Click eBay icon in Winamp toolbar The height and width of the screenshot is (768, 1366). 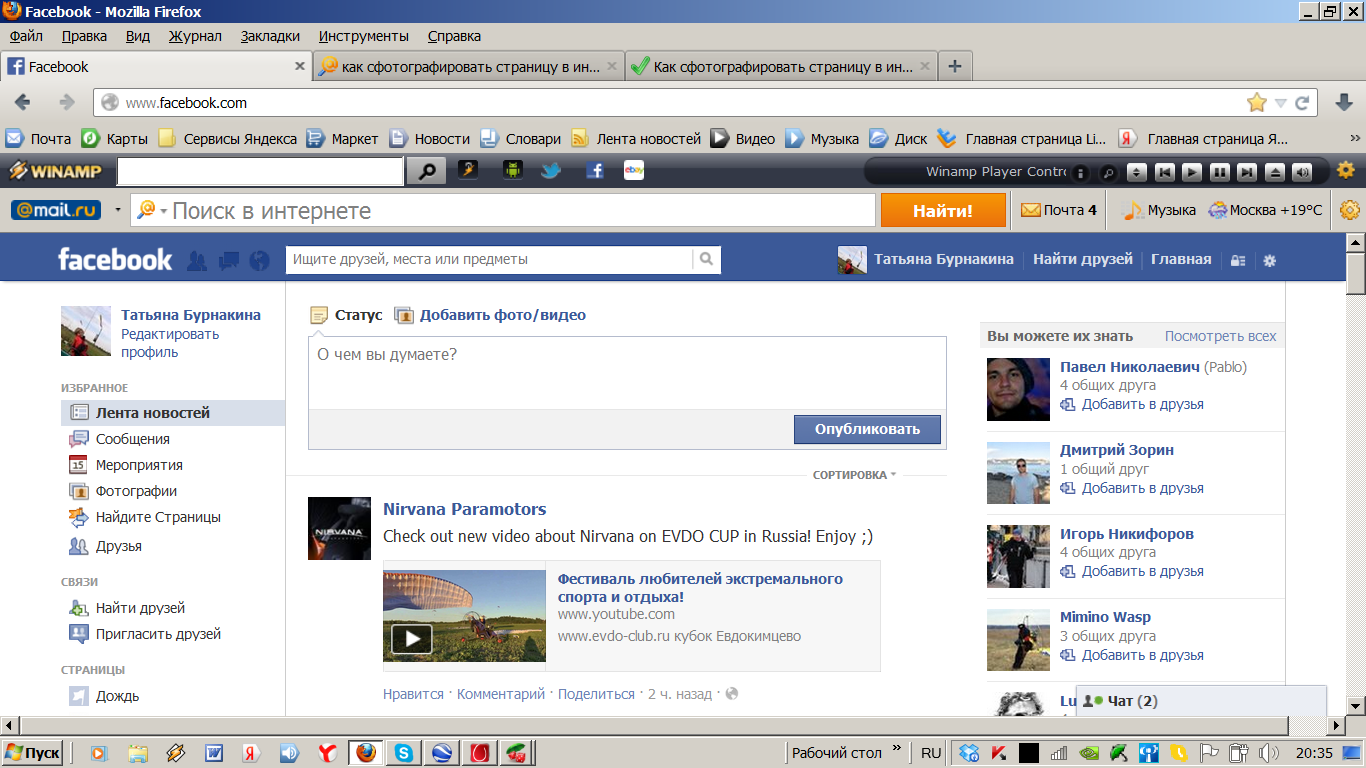[x=633, y=170]
